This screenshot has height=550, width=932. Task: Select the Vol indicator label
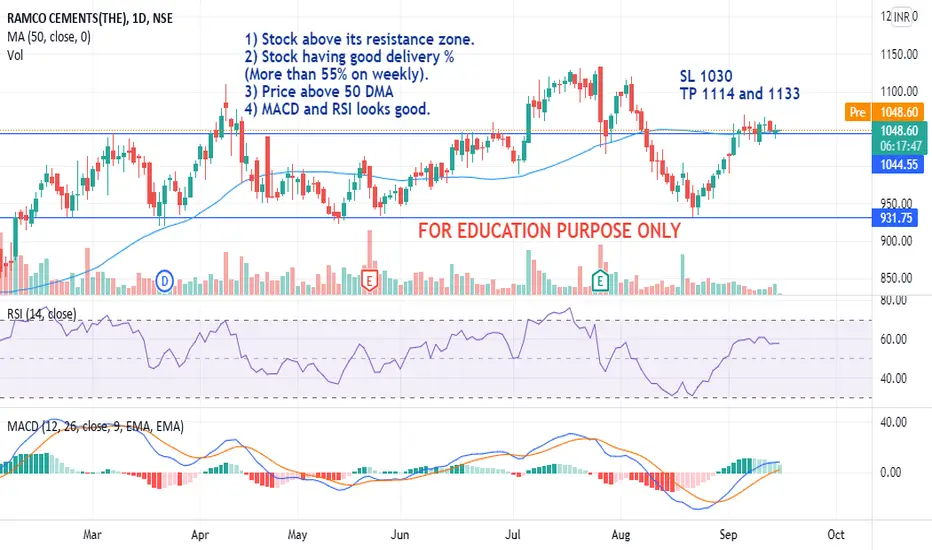point(15,55)
